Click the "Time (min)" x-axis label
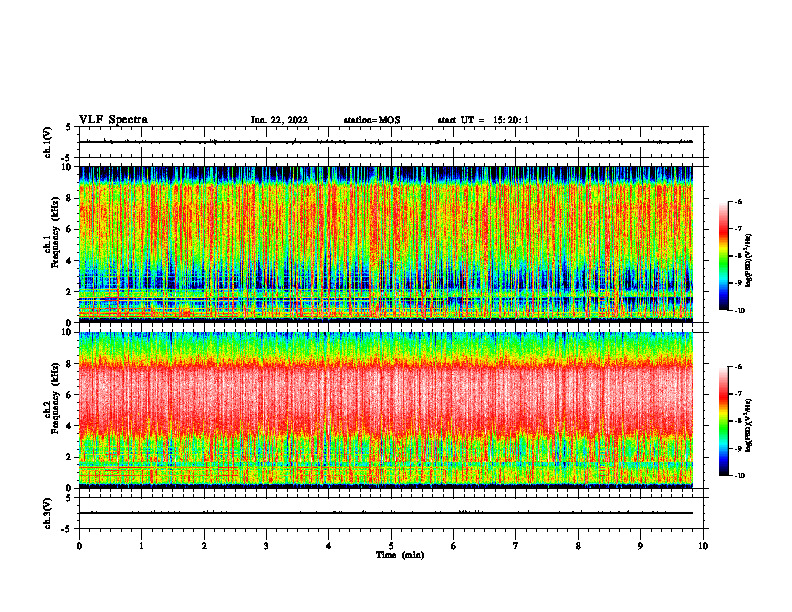 point(400,555)
